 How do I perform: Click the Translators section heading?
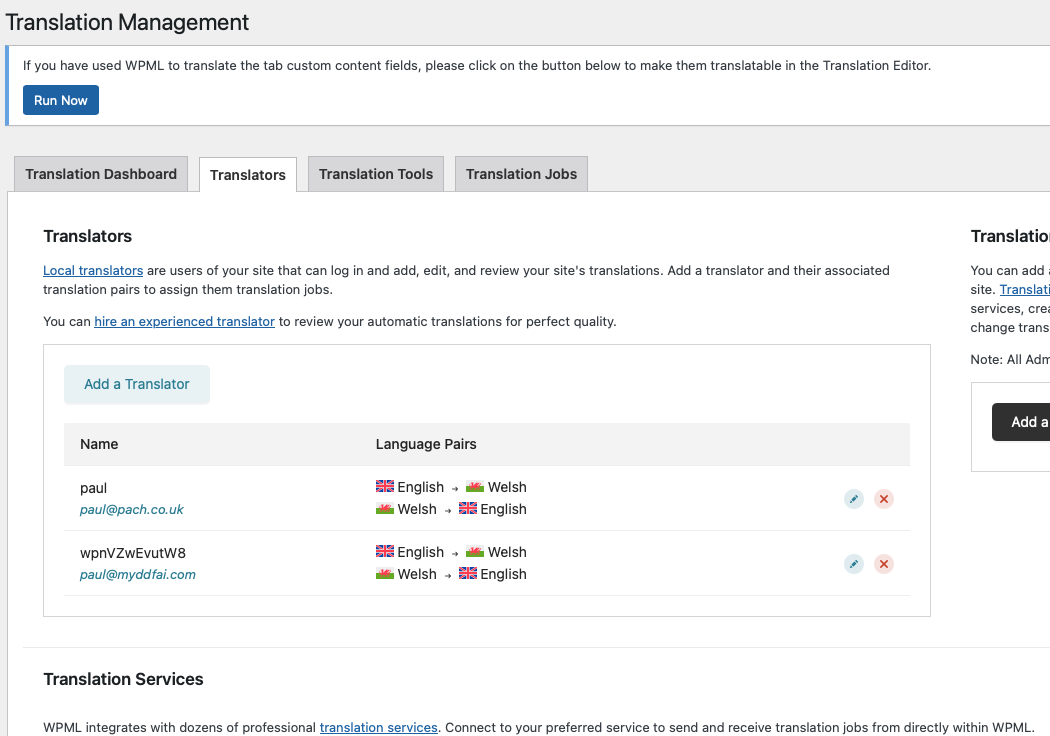(x=88, y=236)
